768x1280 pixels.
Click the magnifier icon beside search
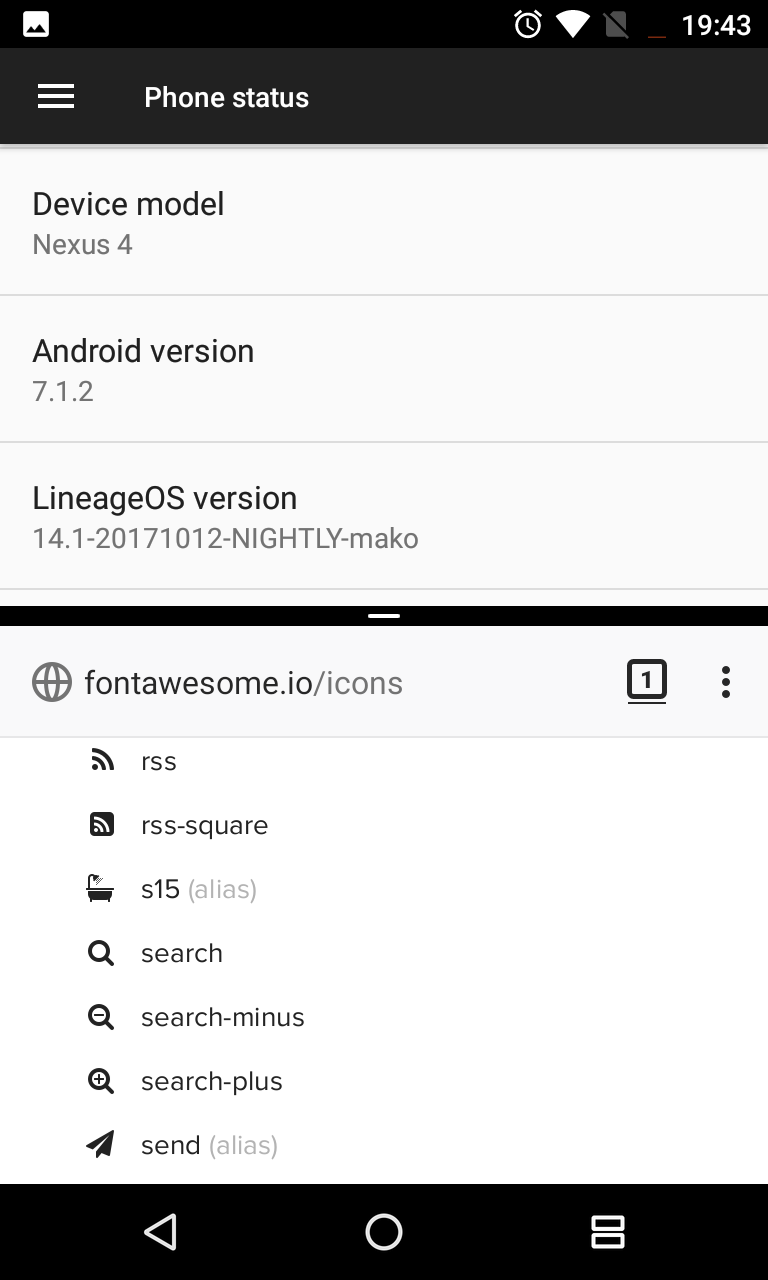click(101, 952)
